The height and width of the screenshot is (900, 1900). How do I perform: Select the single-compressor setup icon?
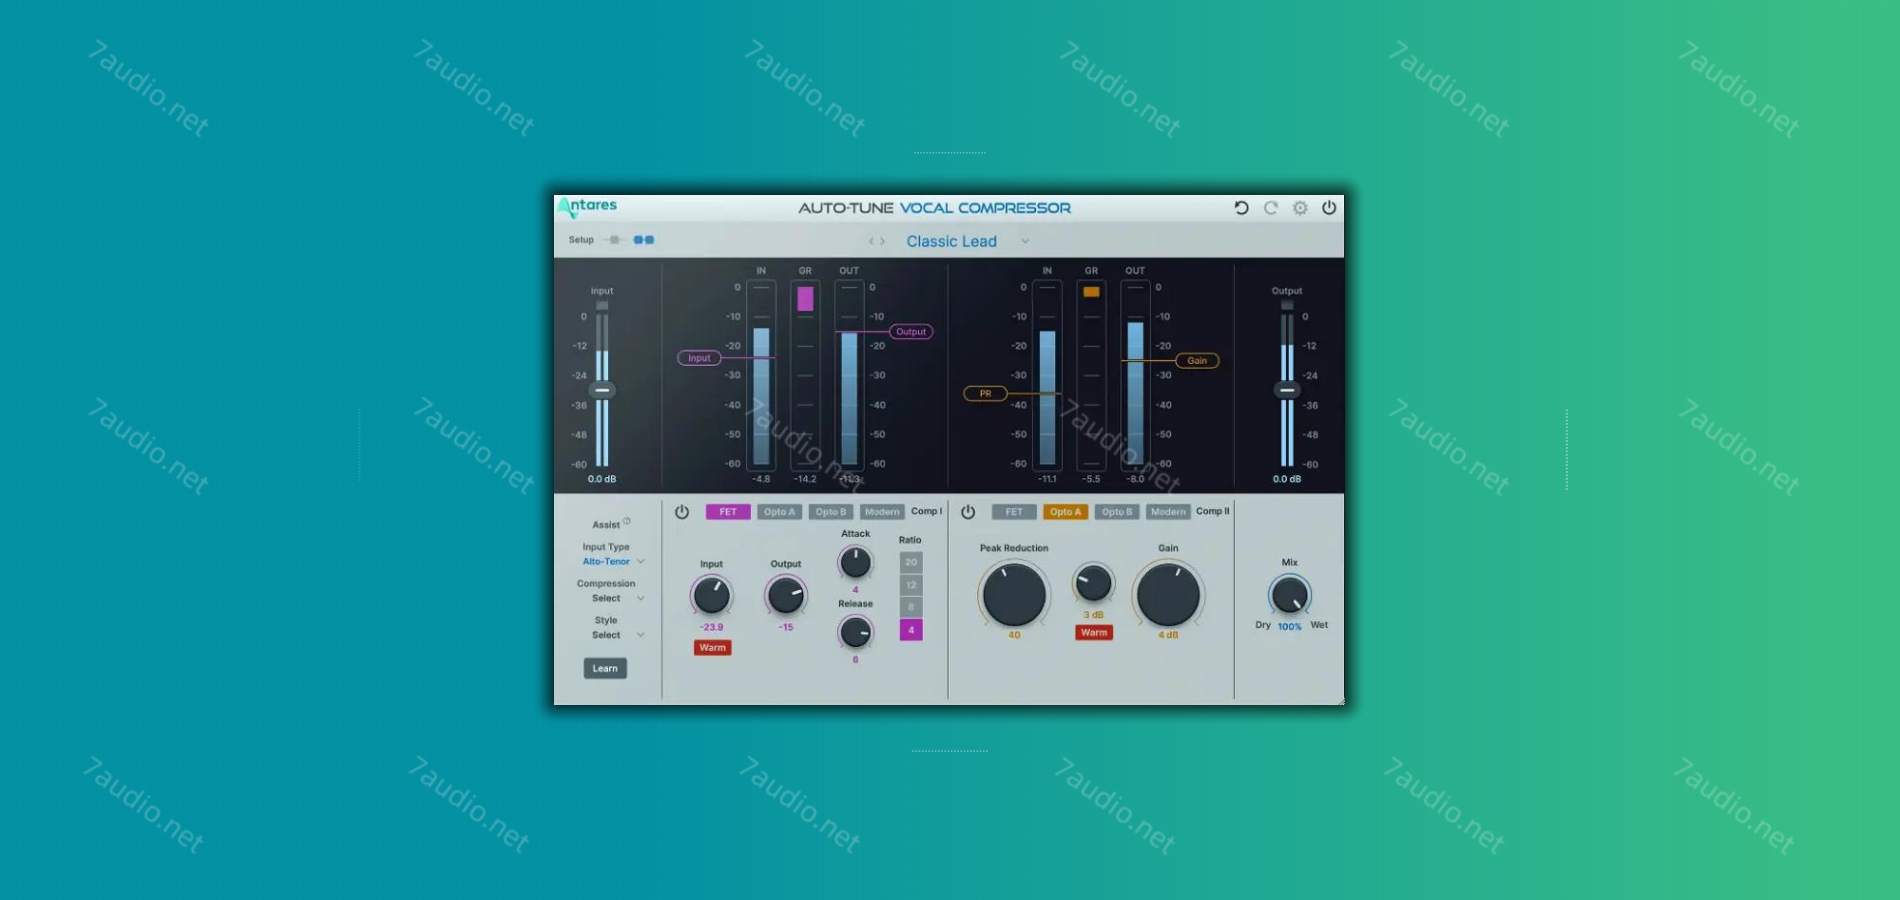614,240
